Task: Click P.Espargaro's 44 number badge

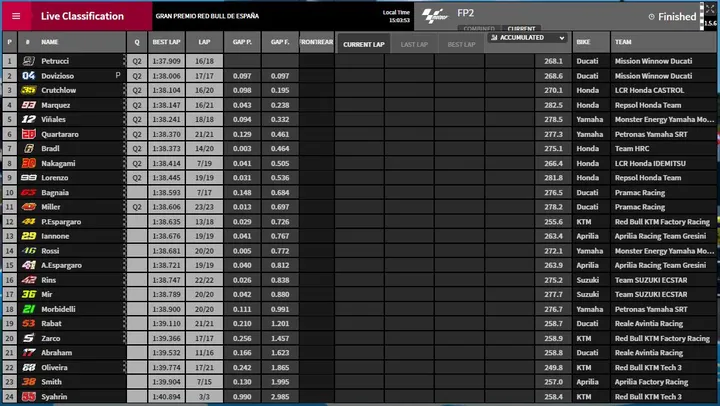Action: [x=28, y=221]
